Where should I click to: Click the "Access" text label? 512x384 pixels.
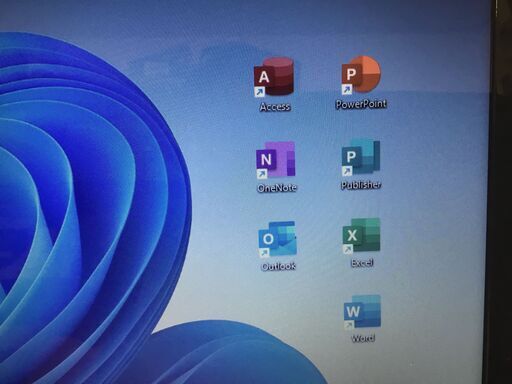(x=275, y=107)
